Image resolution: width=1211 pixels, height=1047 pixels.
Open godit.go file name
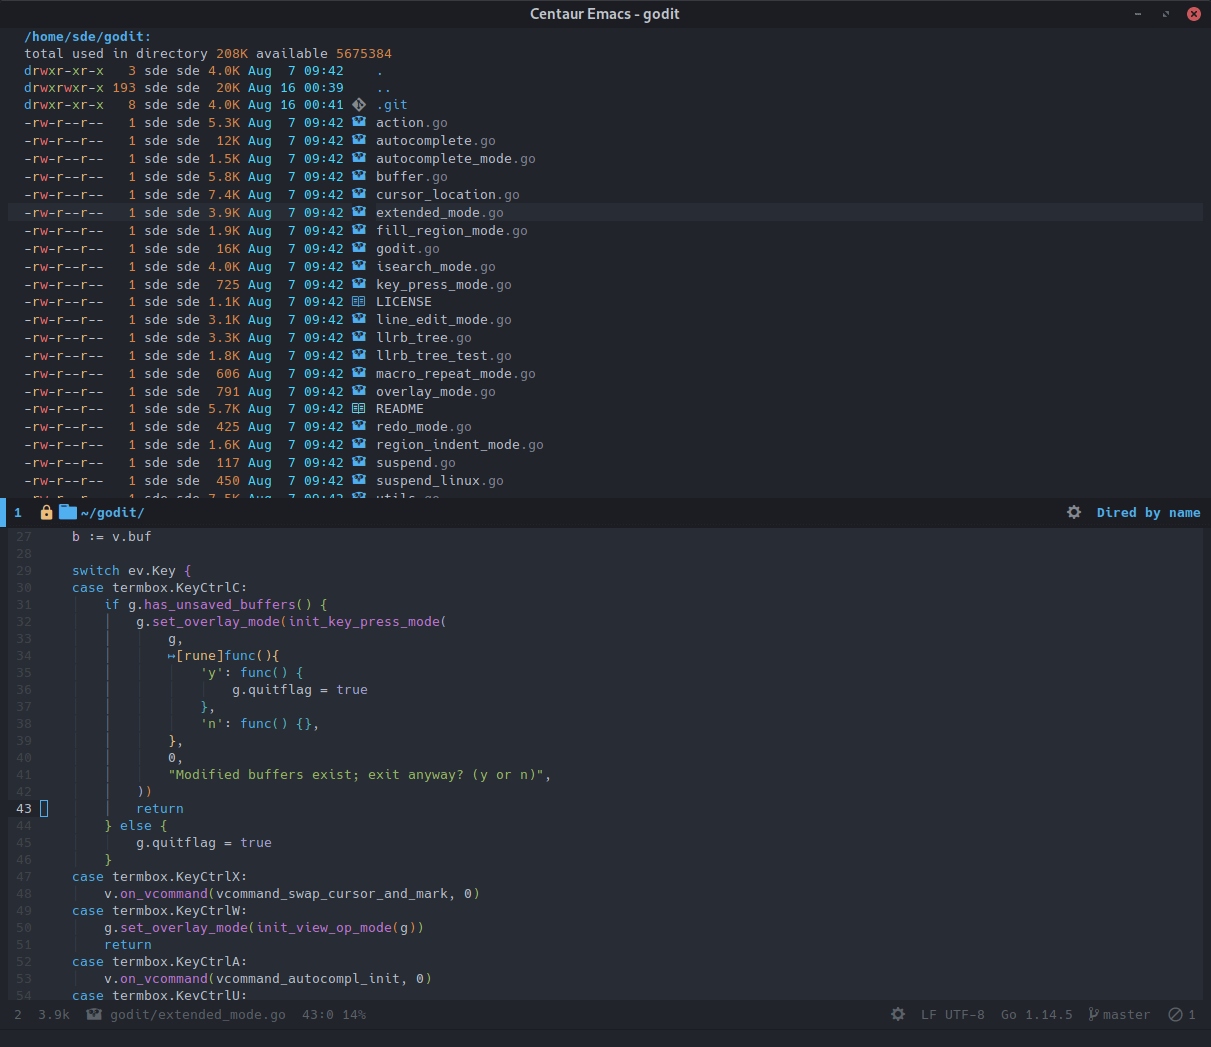[x=408, y=249]
